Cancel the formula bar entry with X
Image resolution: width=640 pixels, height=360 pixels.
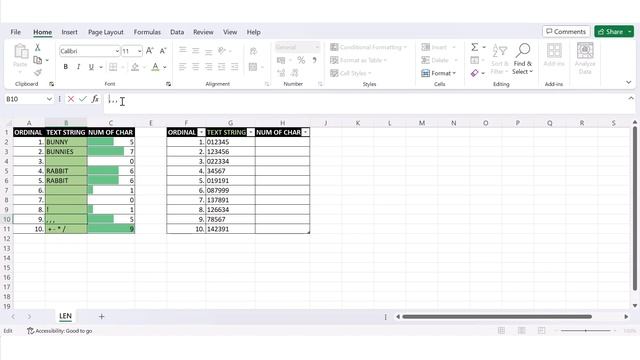tap(71, 99)
